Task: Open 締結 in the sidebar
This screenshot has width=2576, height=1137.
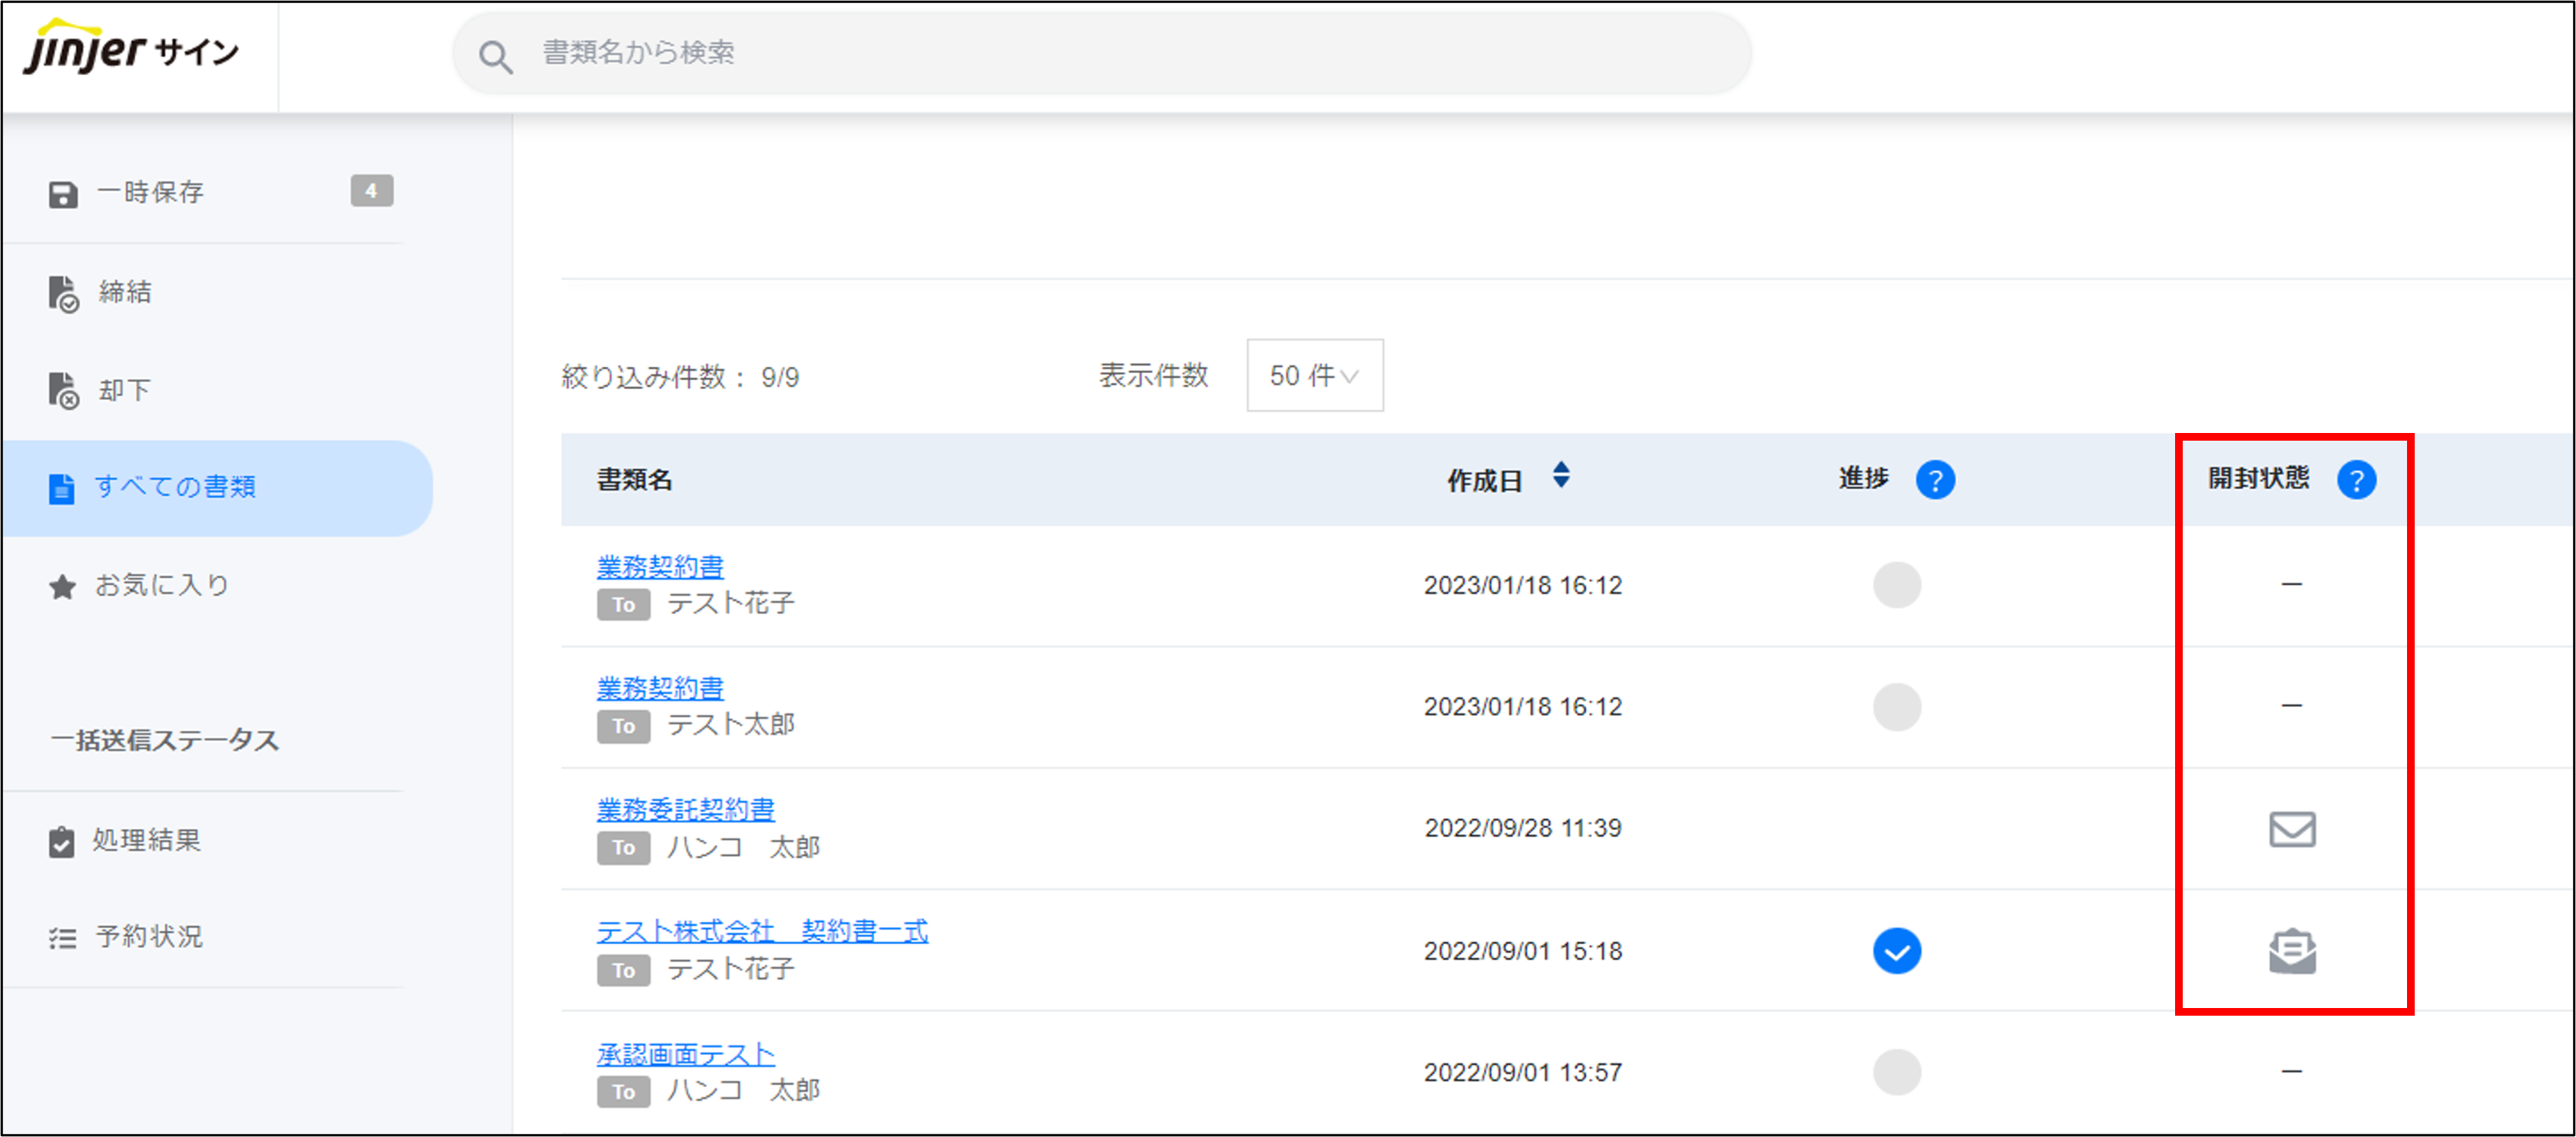Action: 124,292
